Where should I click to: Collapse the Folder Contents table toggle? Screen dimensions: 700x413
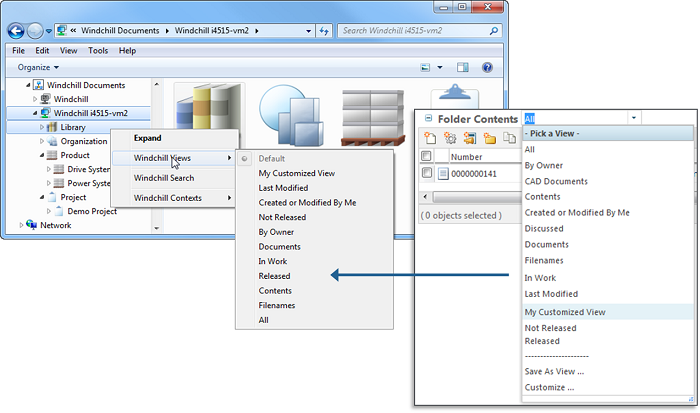428,118
